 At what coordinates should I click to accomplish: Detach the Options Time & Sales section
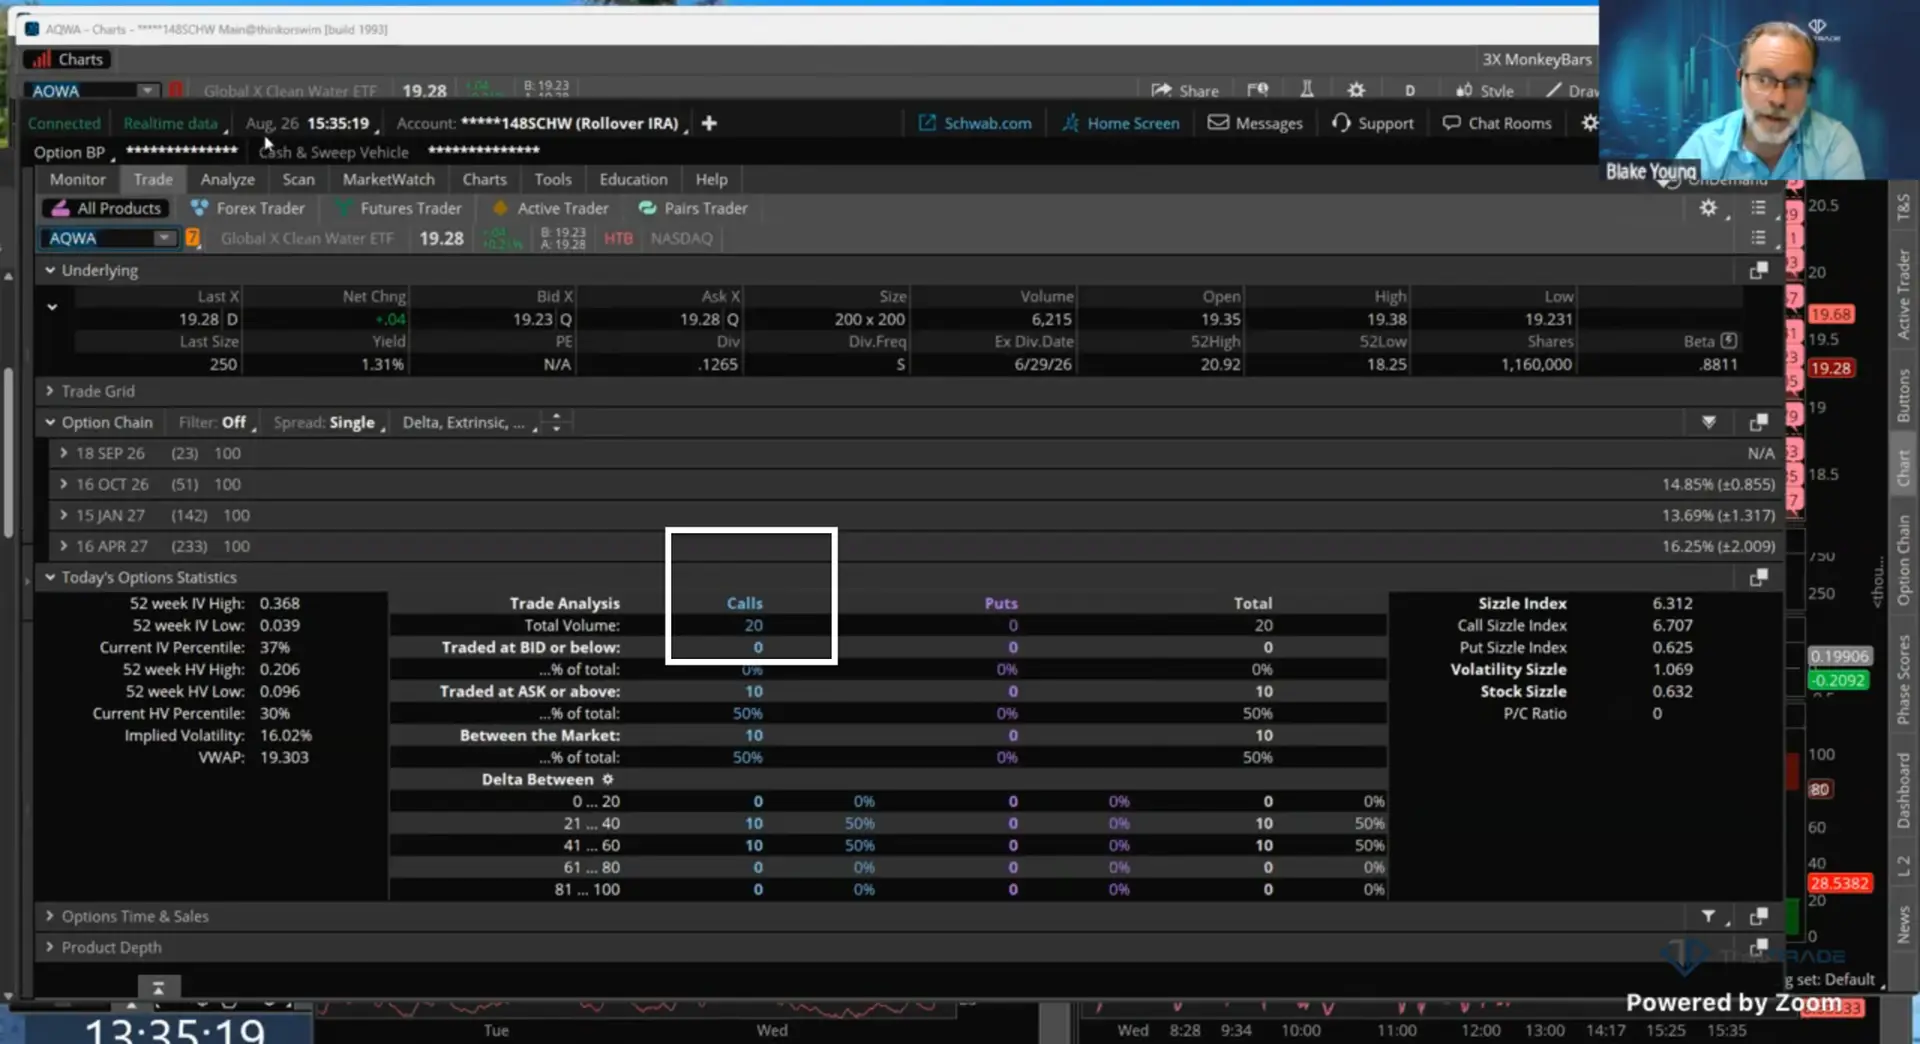[x=1758, y=916]
